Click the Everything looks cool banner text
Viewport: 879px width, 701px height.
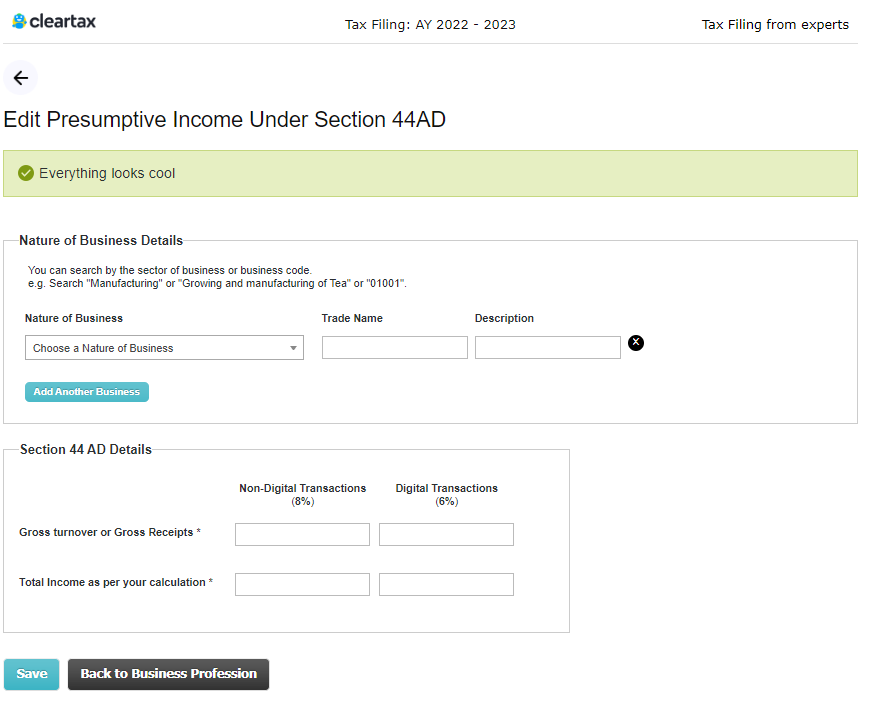[107, 173]
